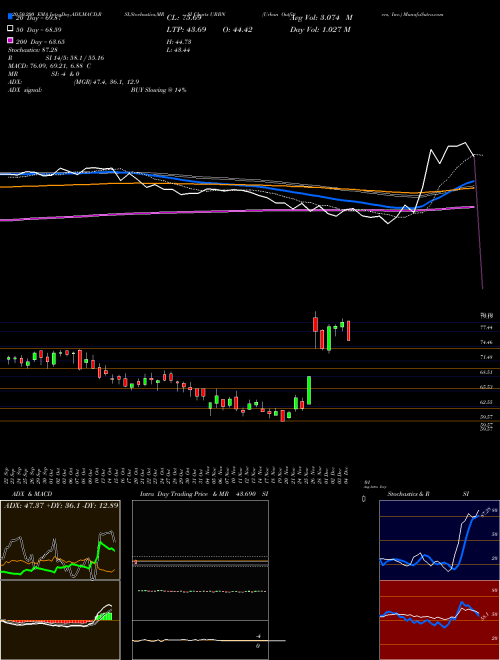Click the 74.46 price axis label
The image size is (500, 660).
(487, 342)
